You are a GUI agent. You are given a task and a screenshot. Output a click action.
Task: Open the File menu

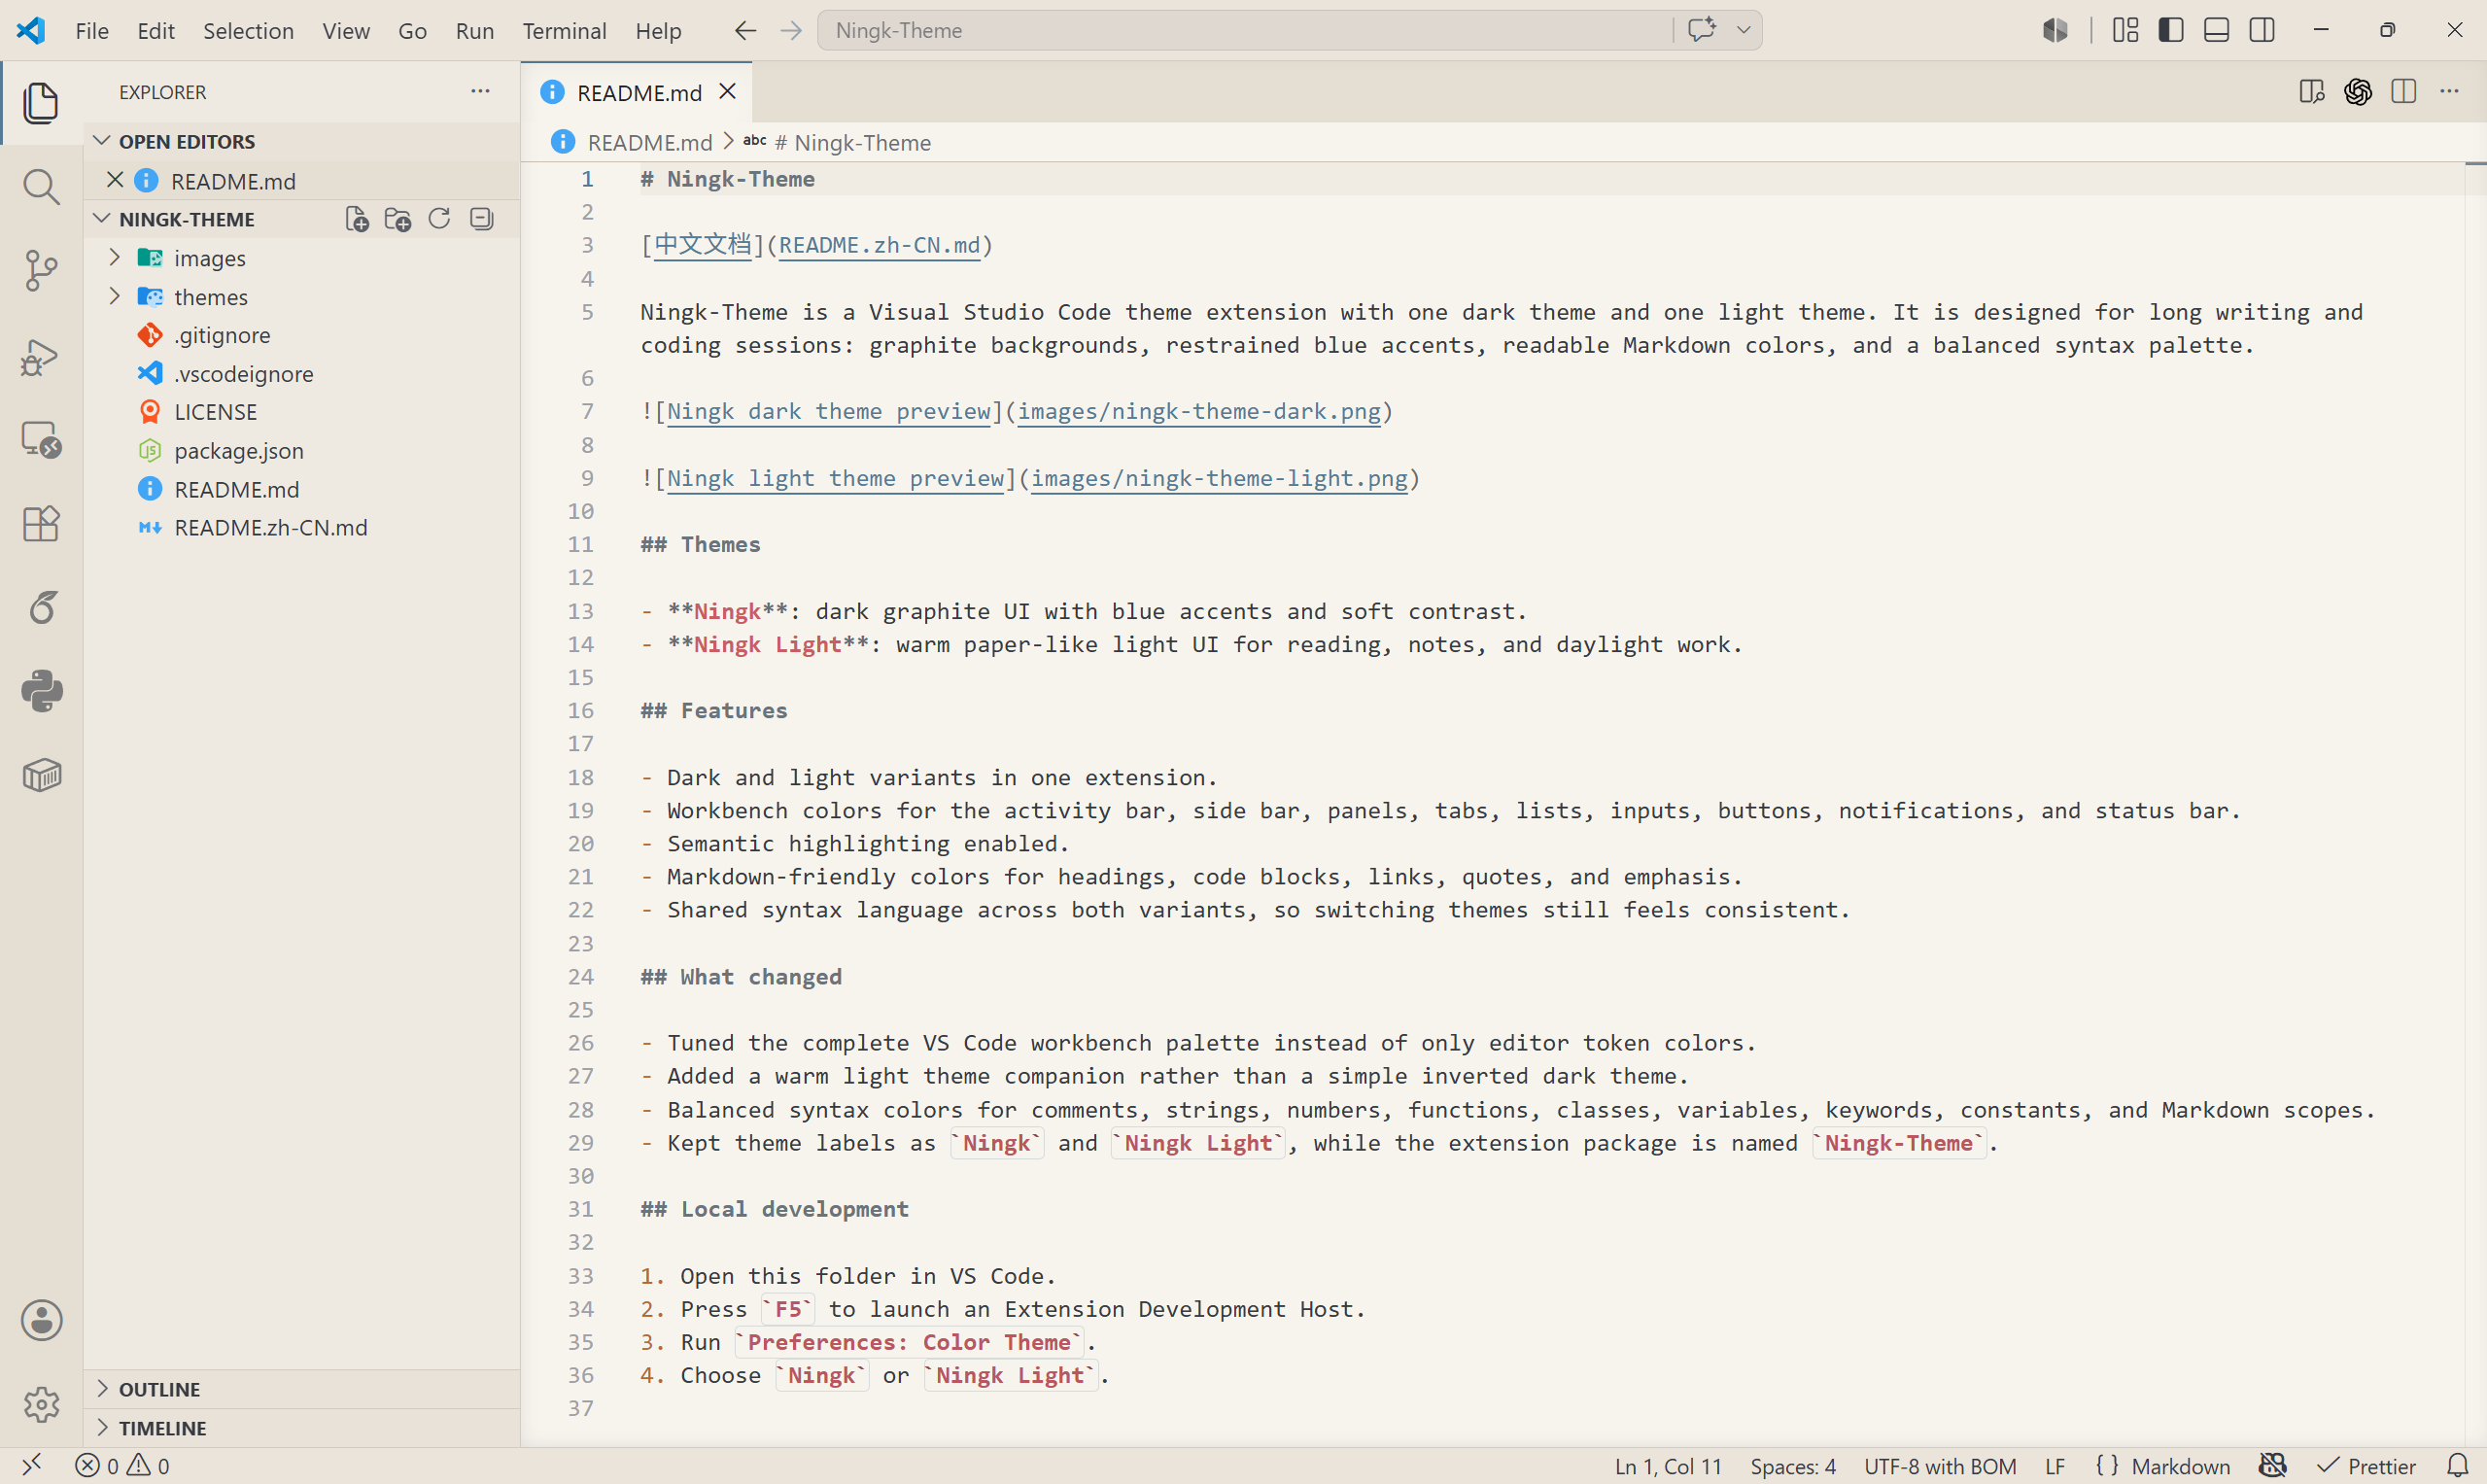coord(92,31)
